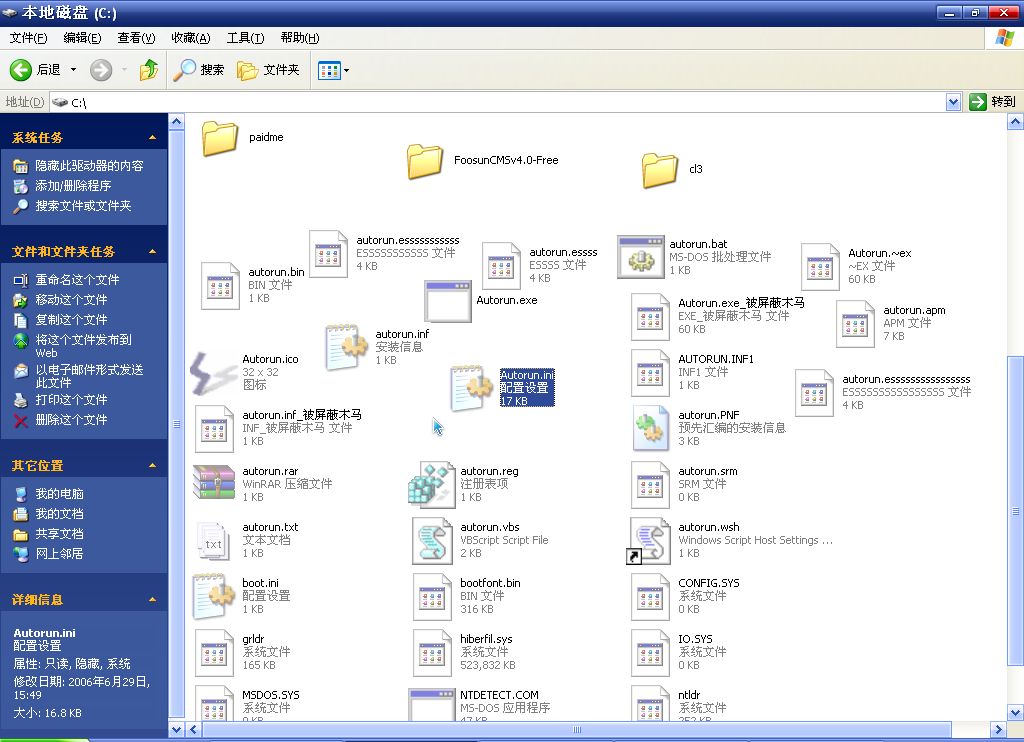This screenshot has height=742, width=1024.
Task: Open 我的文档 from other places
Action: pyautogui.click(x=59, y=514)
